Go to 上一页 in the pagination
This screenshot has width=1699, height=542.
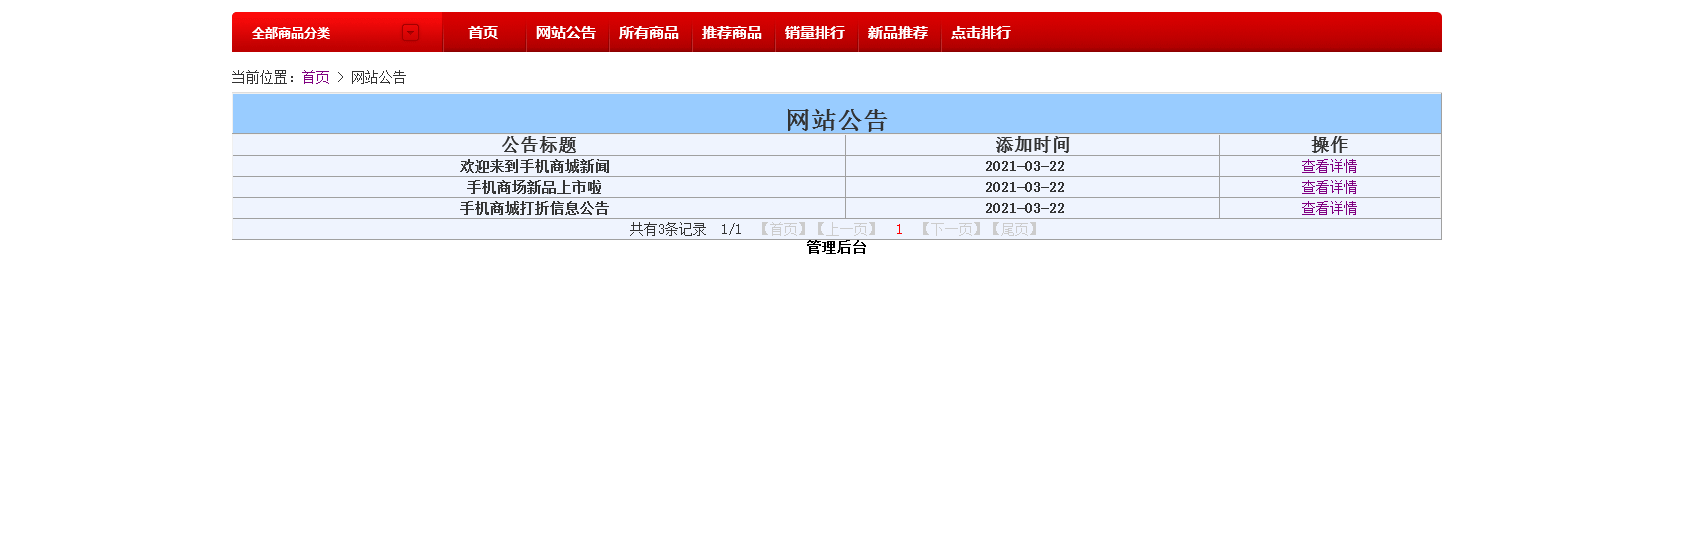coord(846,230)
